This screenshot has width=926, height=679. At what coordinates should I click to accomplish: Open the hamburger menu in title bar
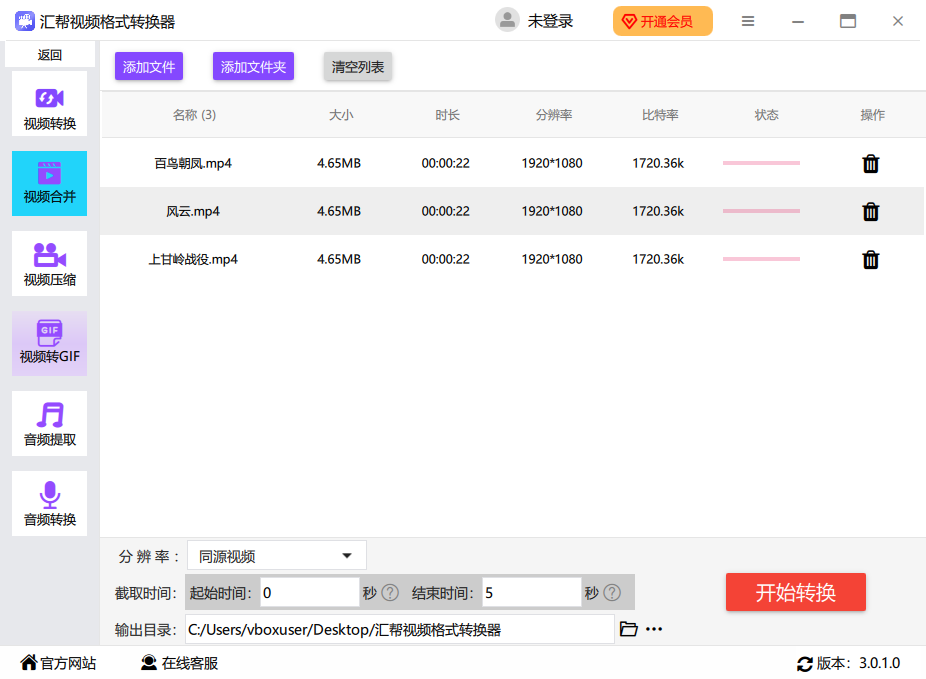tap(748, 21)
